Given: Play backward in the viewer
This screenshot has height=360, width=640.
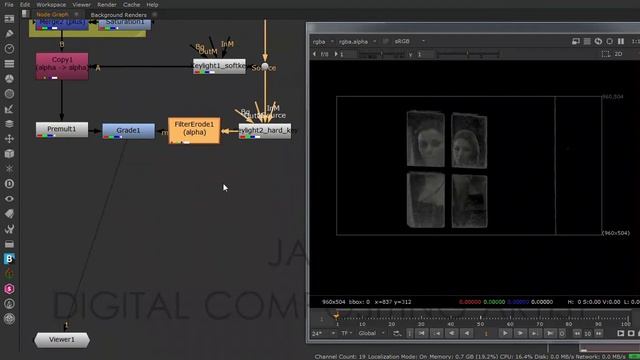Looking at the screenshot, I should (x=467, y=333).
